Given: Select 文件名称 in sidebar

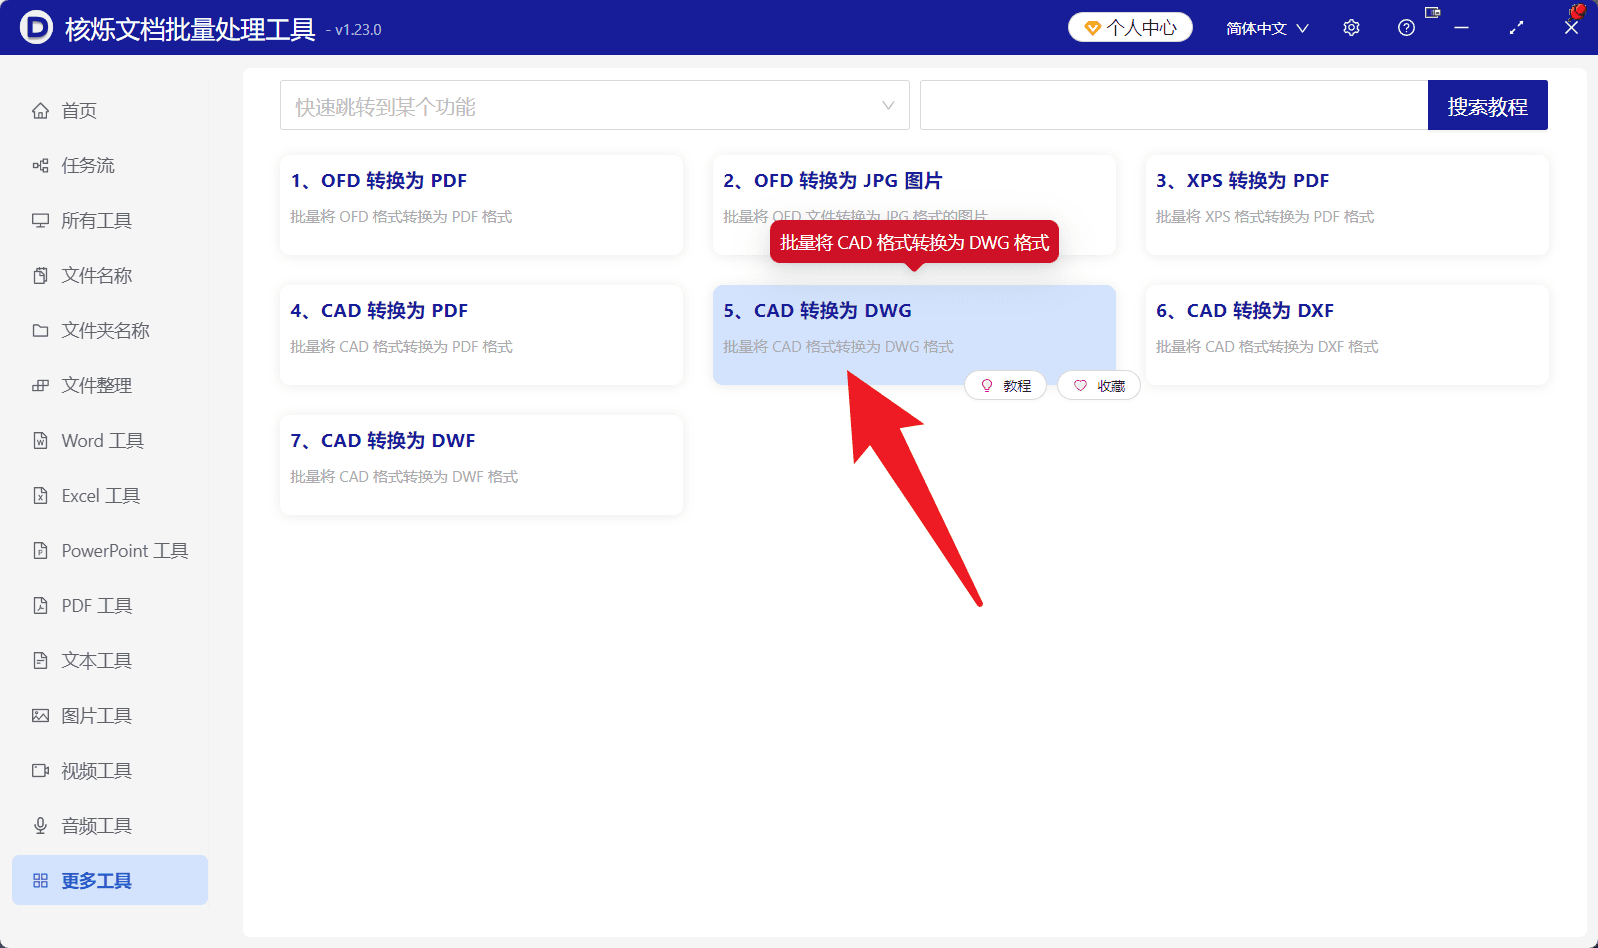Looking at the screenshot, I should click(x=110, y=276).
